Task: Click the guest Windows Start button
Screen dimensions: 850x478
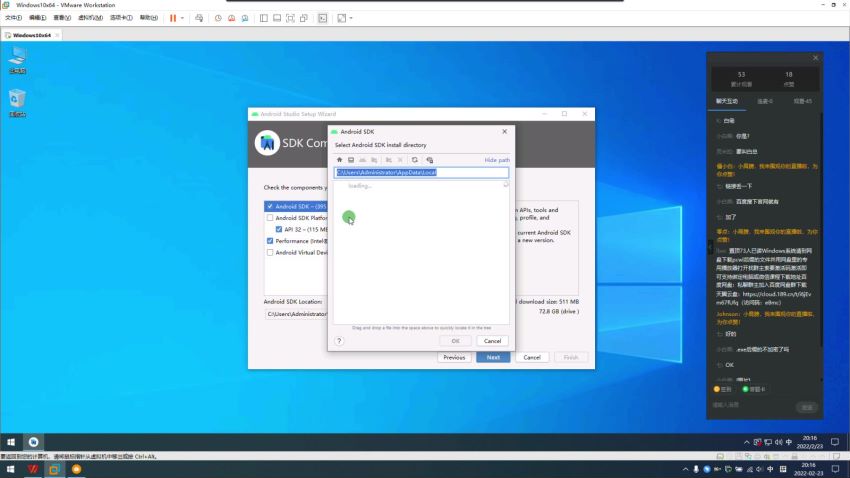Action: pos(11,442)
